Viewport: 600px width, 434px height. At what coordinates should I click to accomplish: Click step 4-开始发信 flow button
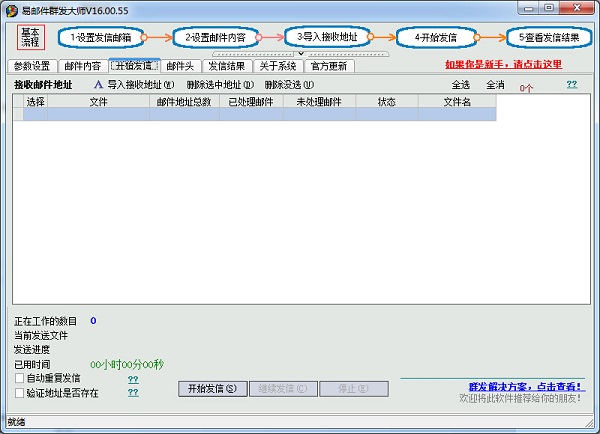click(437, 38)
